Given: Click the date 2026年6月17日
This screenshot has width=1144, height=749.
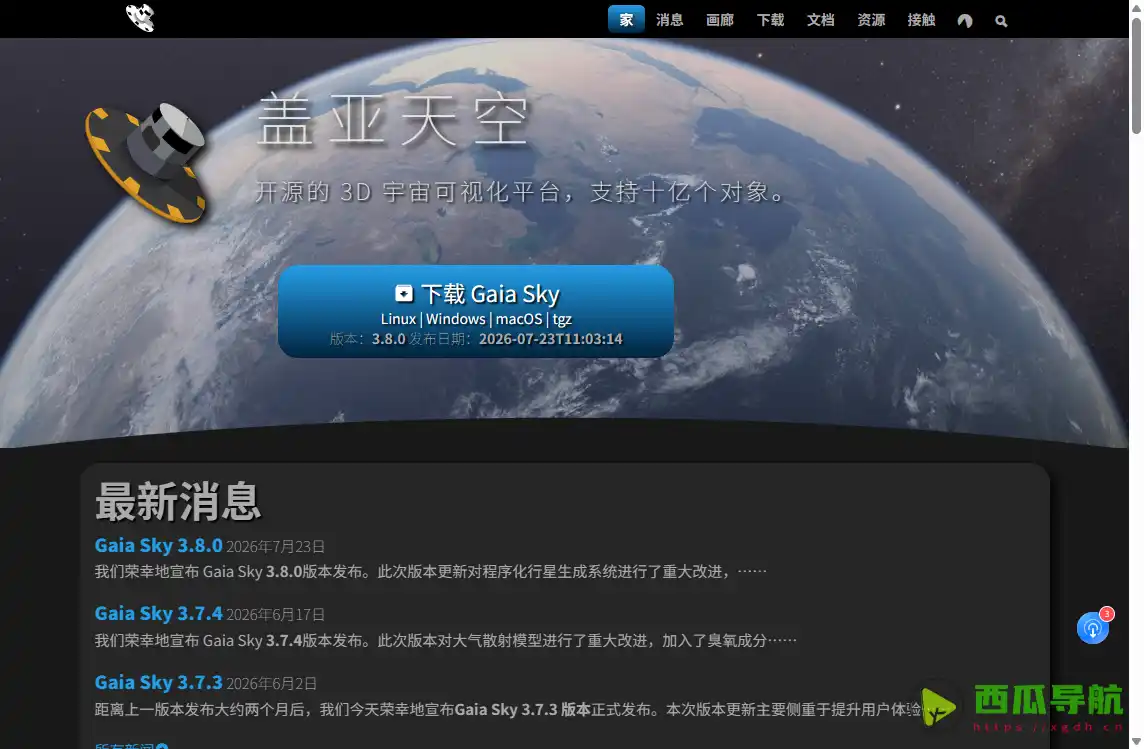Looking at the screenshot, I should [275, 614].
